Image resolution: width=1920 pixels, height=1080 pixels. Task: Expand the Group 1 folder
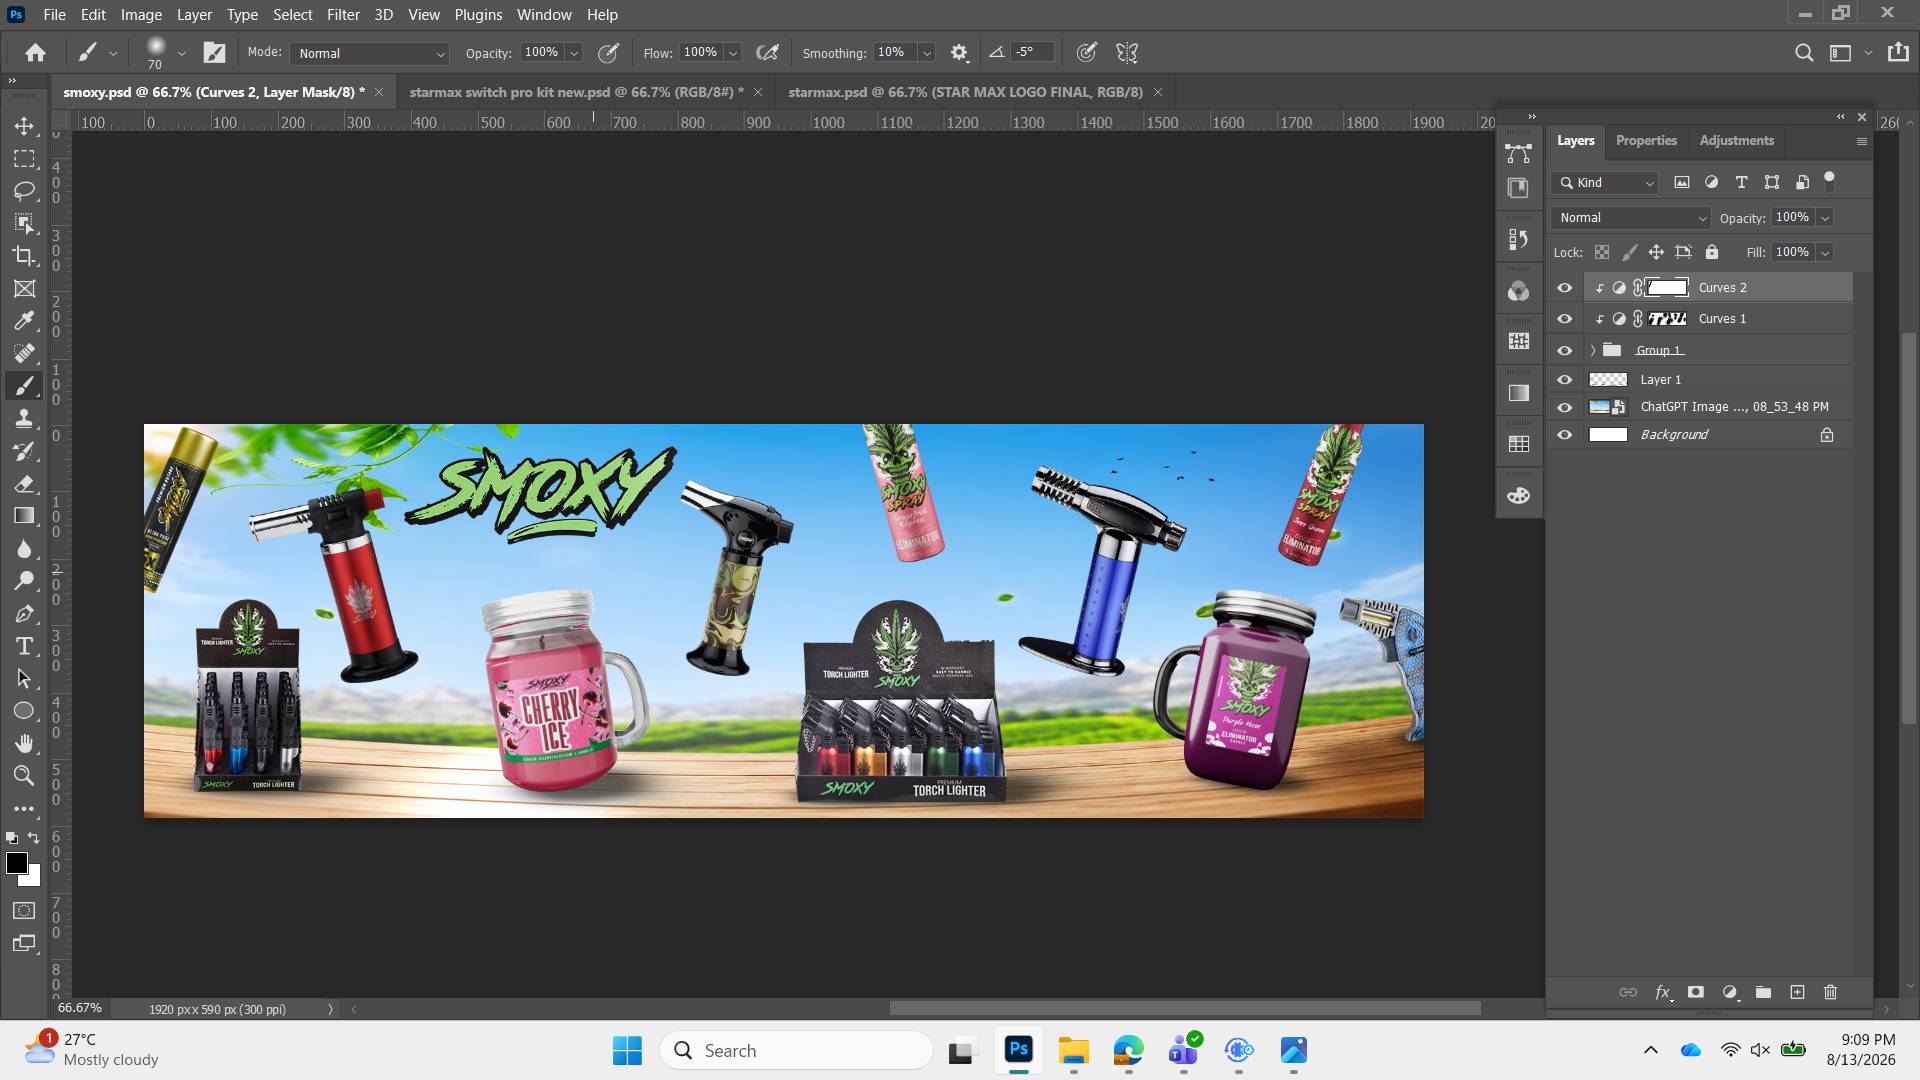tap(1592, 351)
